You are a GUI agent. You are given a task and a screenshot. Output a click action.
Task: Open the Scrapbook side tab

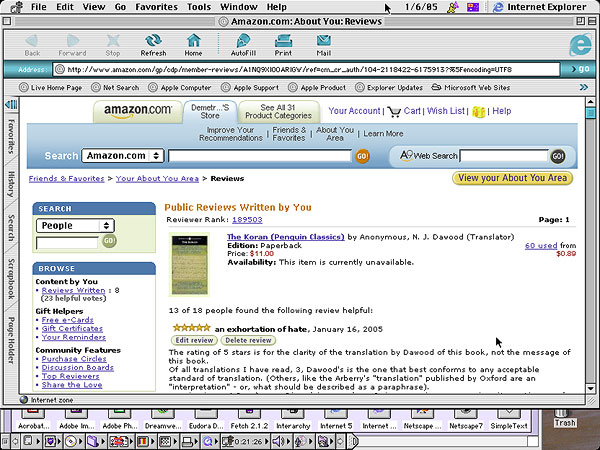pos(11,279)
